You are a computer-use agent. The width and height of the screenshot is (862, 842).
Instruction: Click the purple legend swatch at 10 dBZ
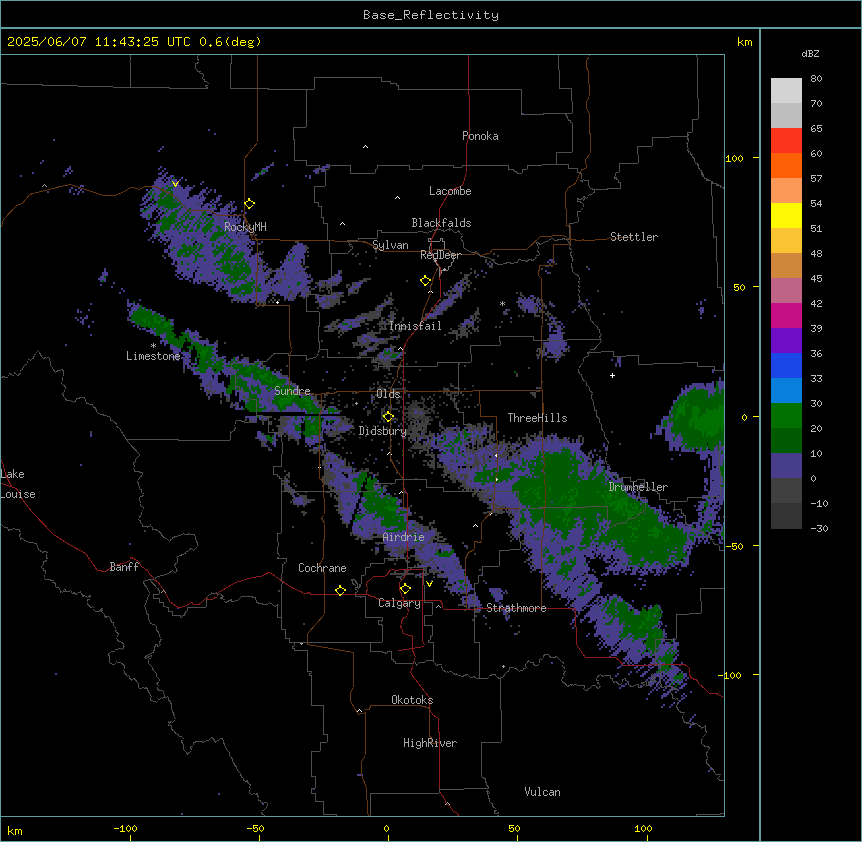pyautogui.click(x=786, y=466)
